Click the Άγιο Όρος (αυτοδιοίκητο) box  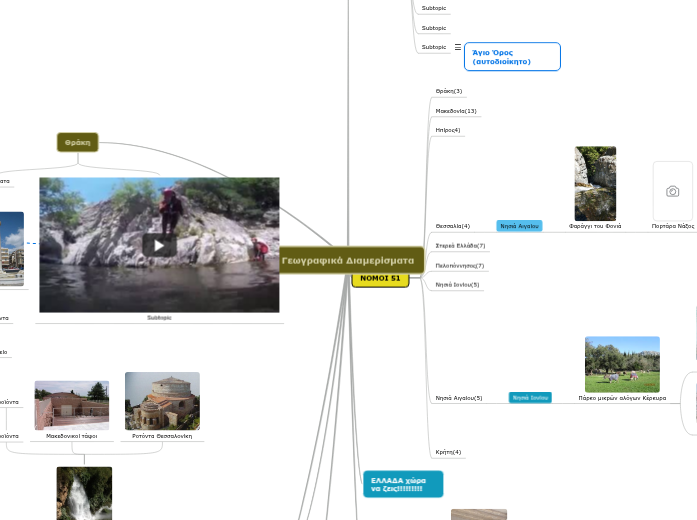511,57
